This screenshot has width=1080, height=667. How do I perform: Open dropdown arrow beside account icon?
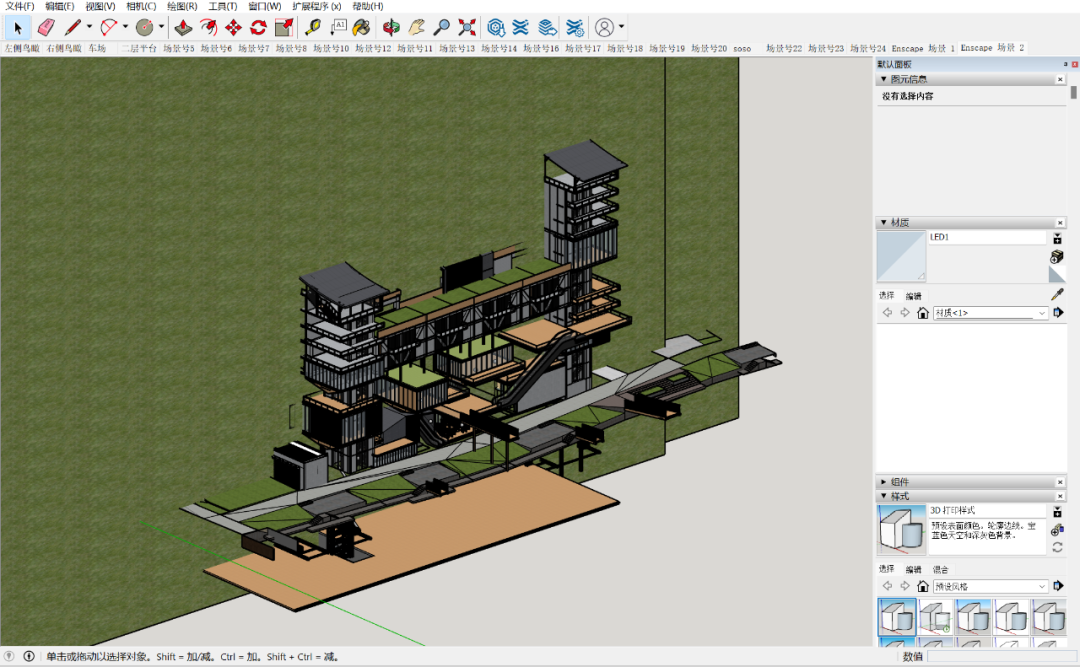[x=621, y=28]
